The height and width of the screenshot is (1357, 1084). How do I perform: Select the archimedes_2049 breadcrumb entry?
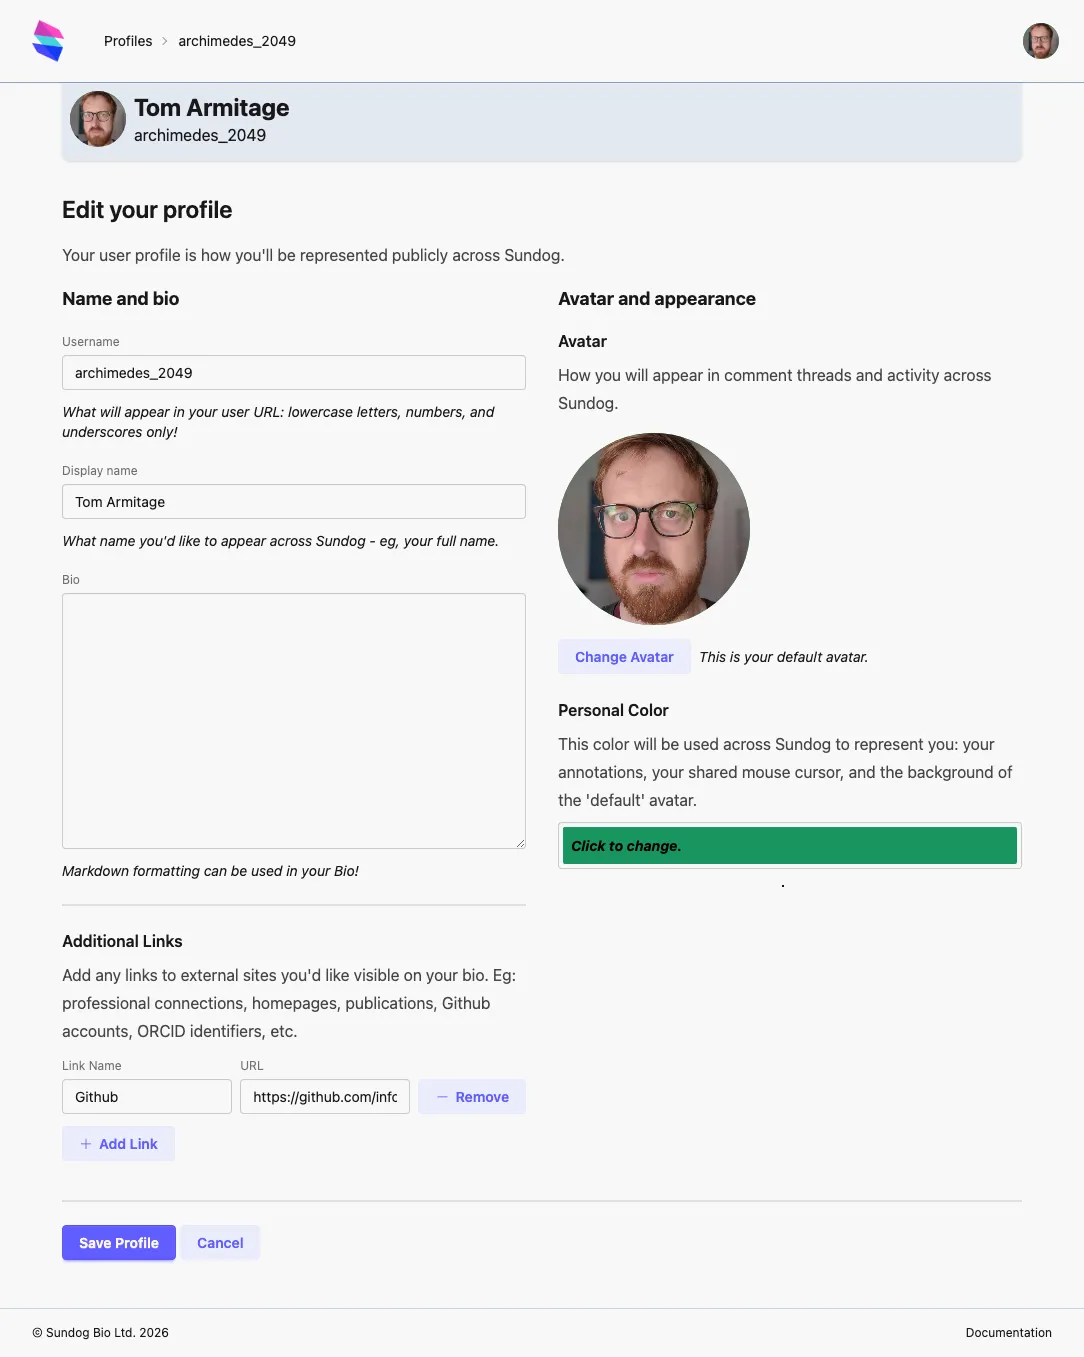coord(236,41)
